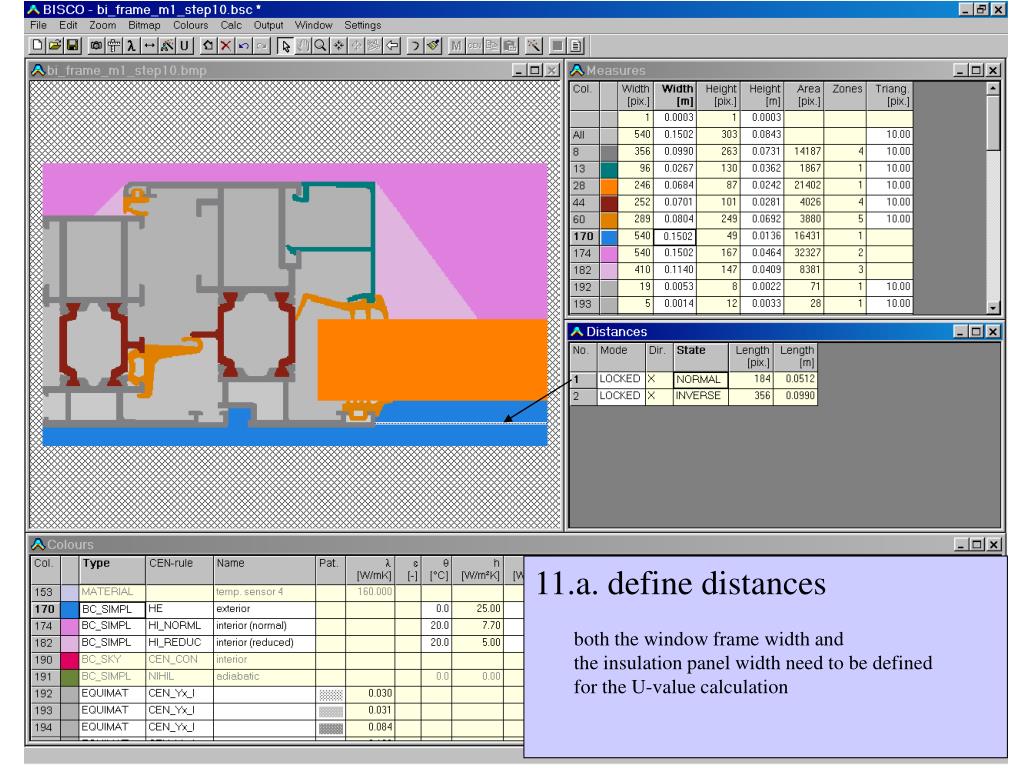The image size is (1024, 768).
Task: Click the house-shaped toolbar icon
Action: pos(208,46)
